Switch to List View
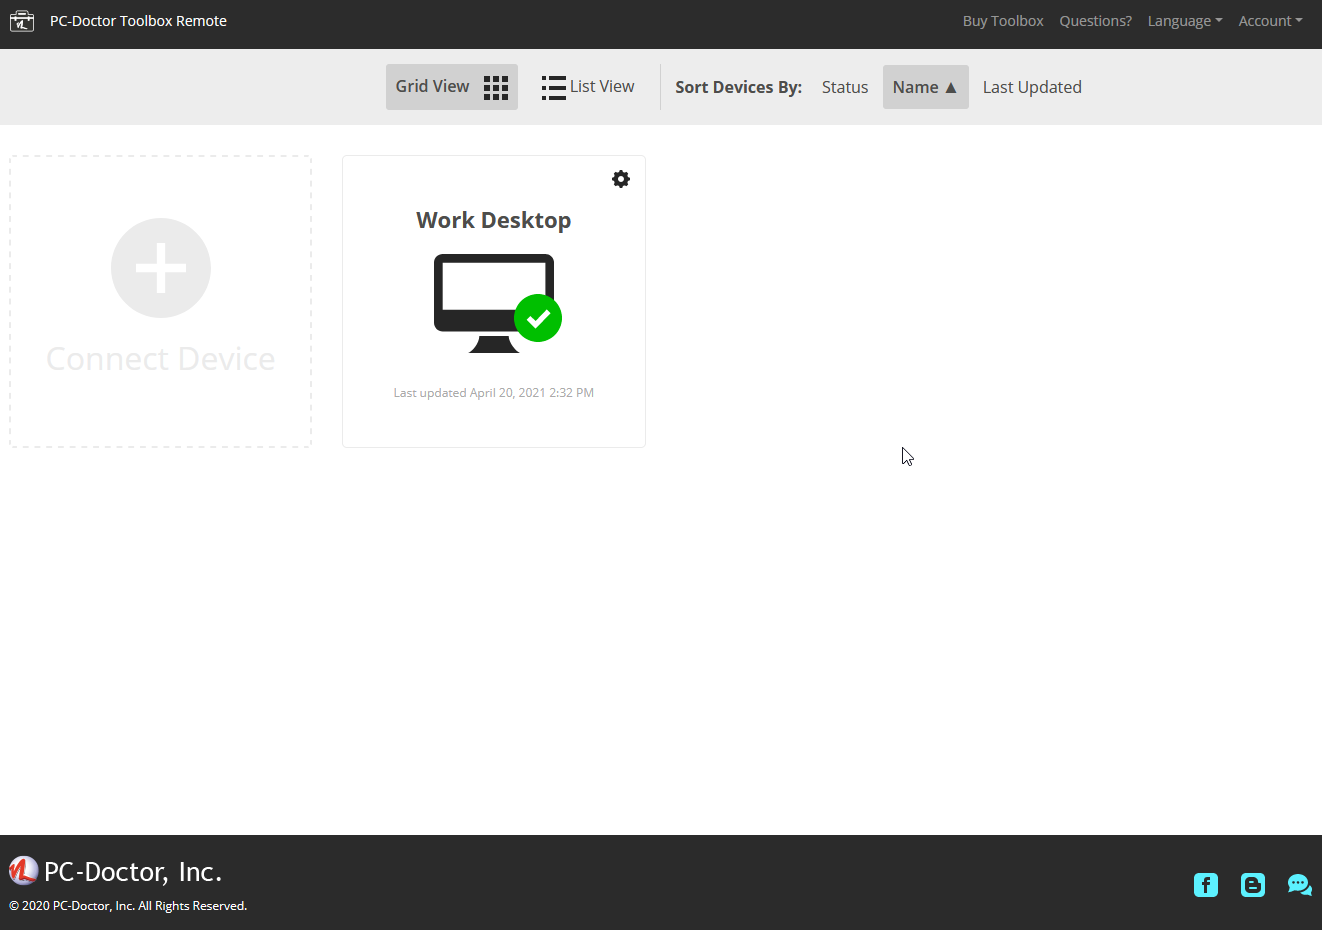 pyautogui.click(x=588, y=87)
